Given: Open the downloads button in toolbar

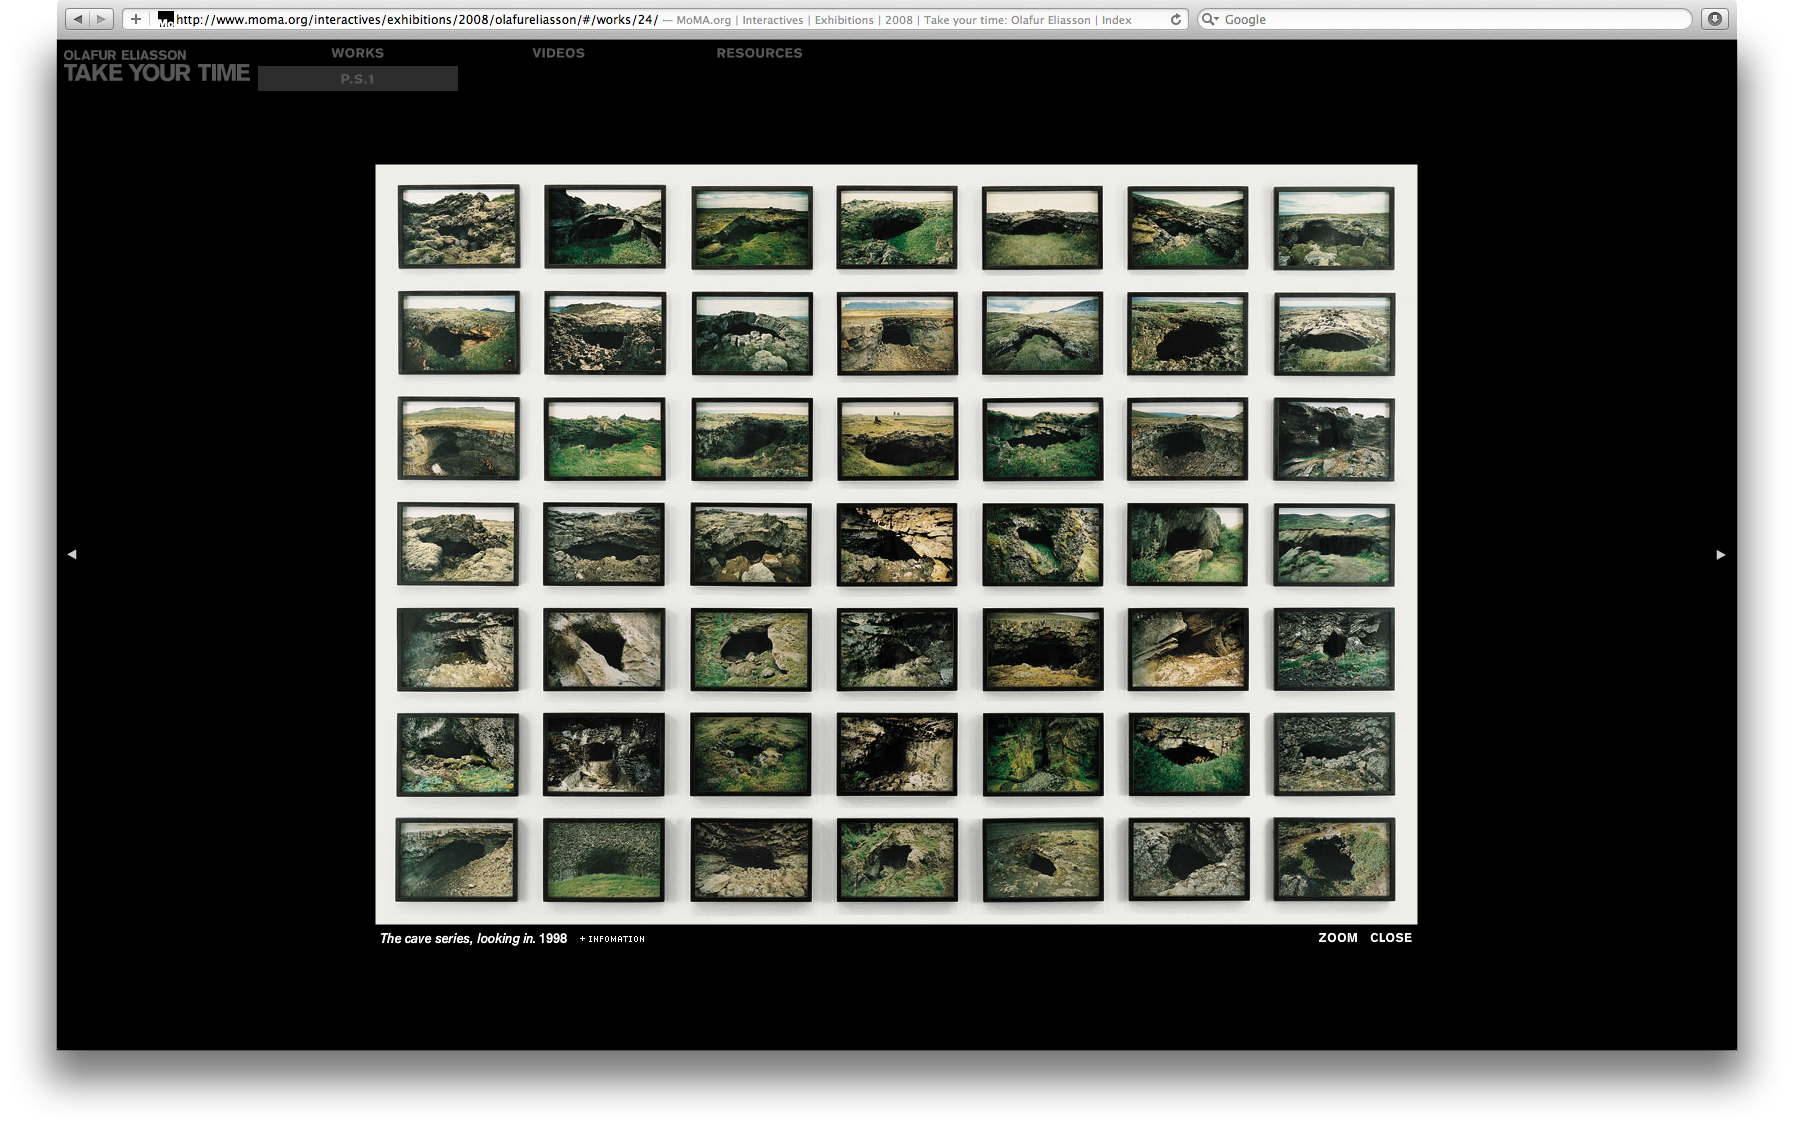Looking at the screenshot, I should point(1715,19).
